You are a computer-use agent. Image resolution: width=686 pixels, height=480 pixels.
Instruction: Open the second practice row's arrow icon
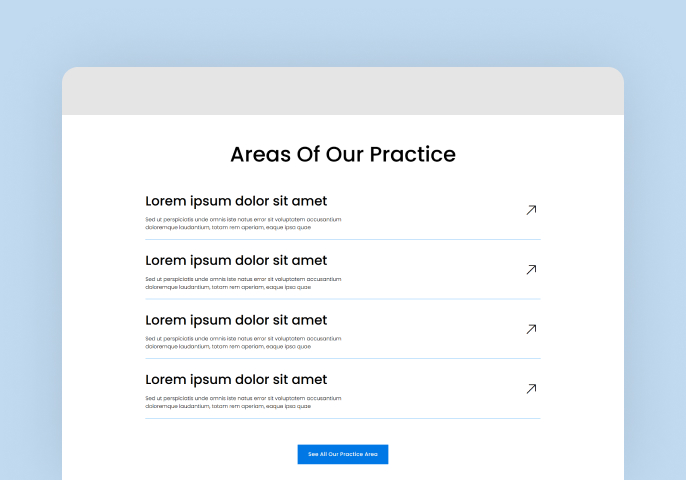tap(531, 270)
